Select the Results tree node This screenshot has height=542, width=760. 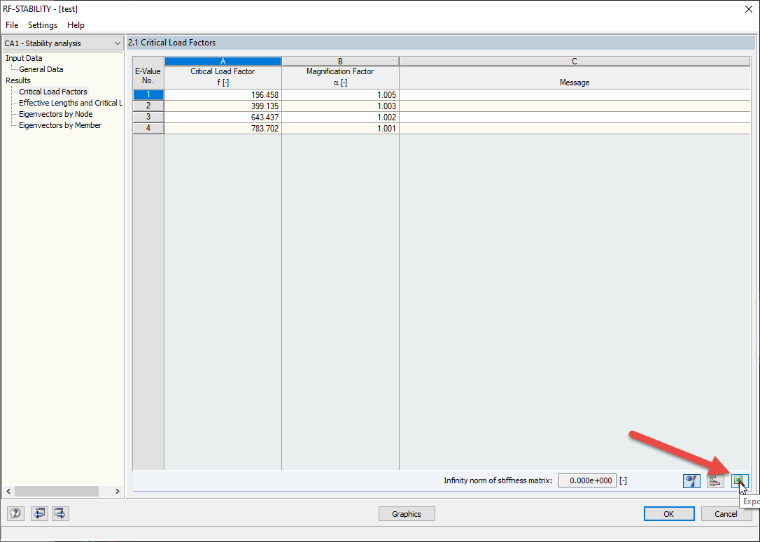pyautogui.click(x=18, y=80)
